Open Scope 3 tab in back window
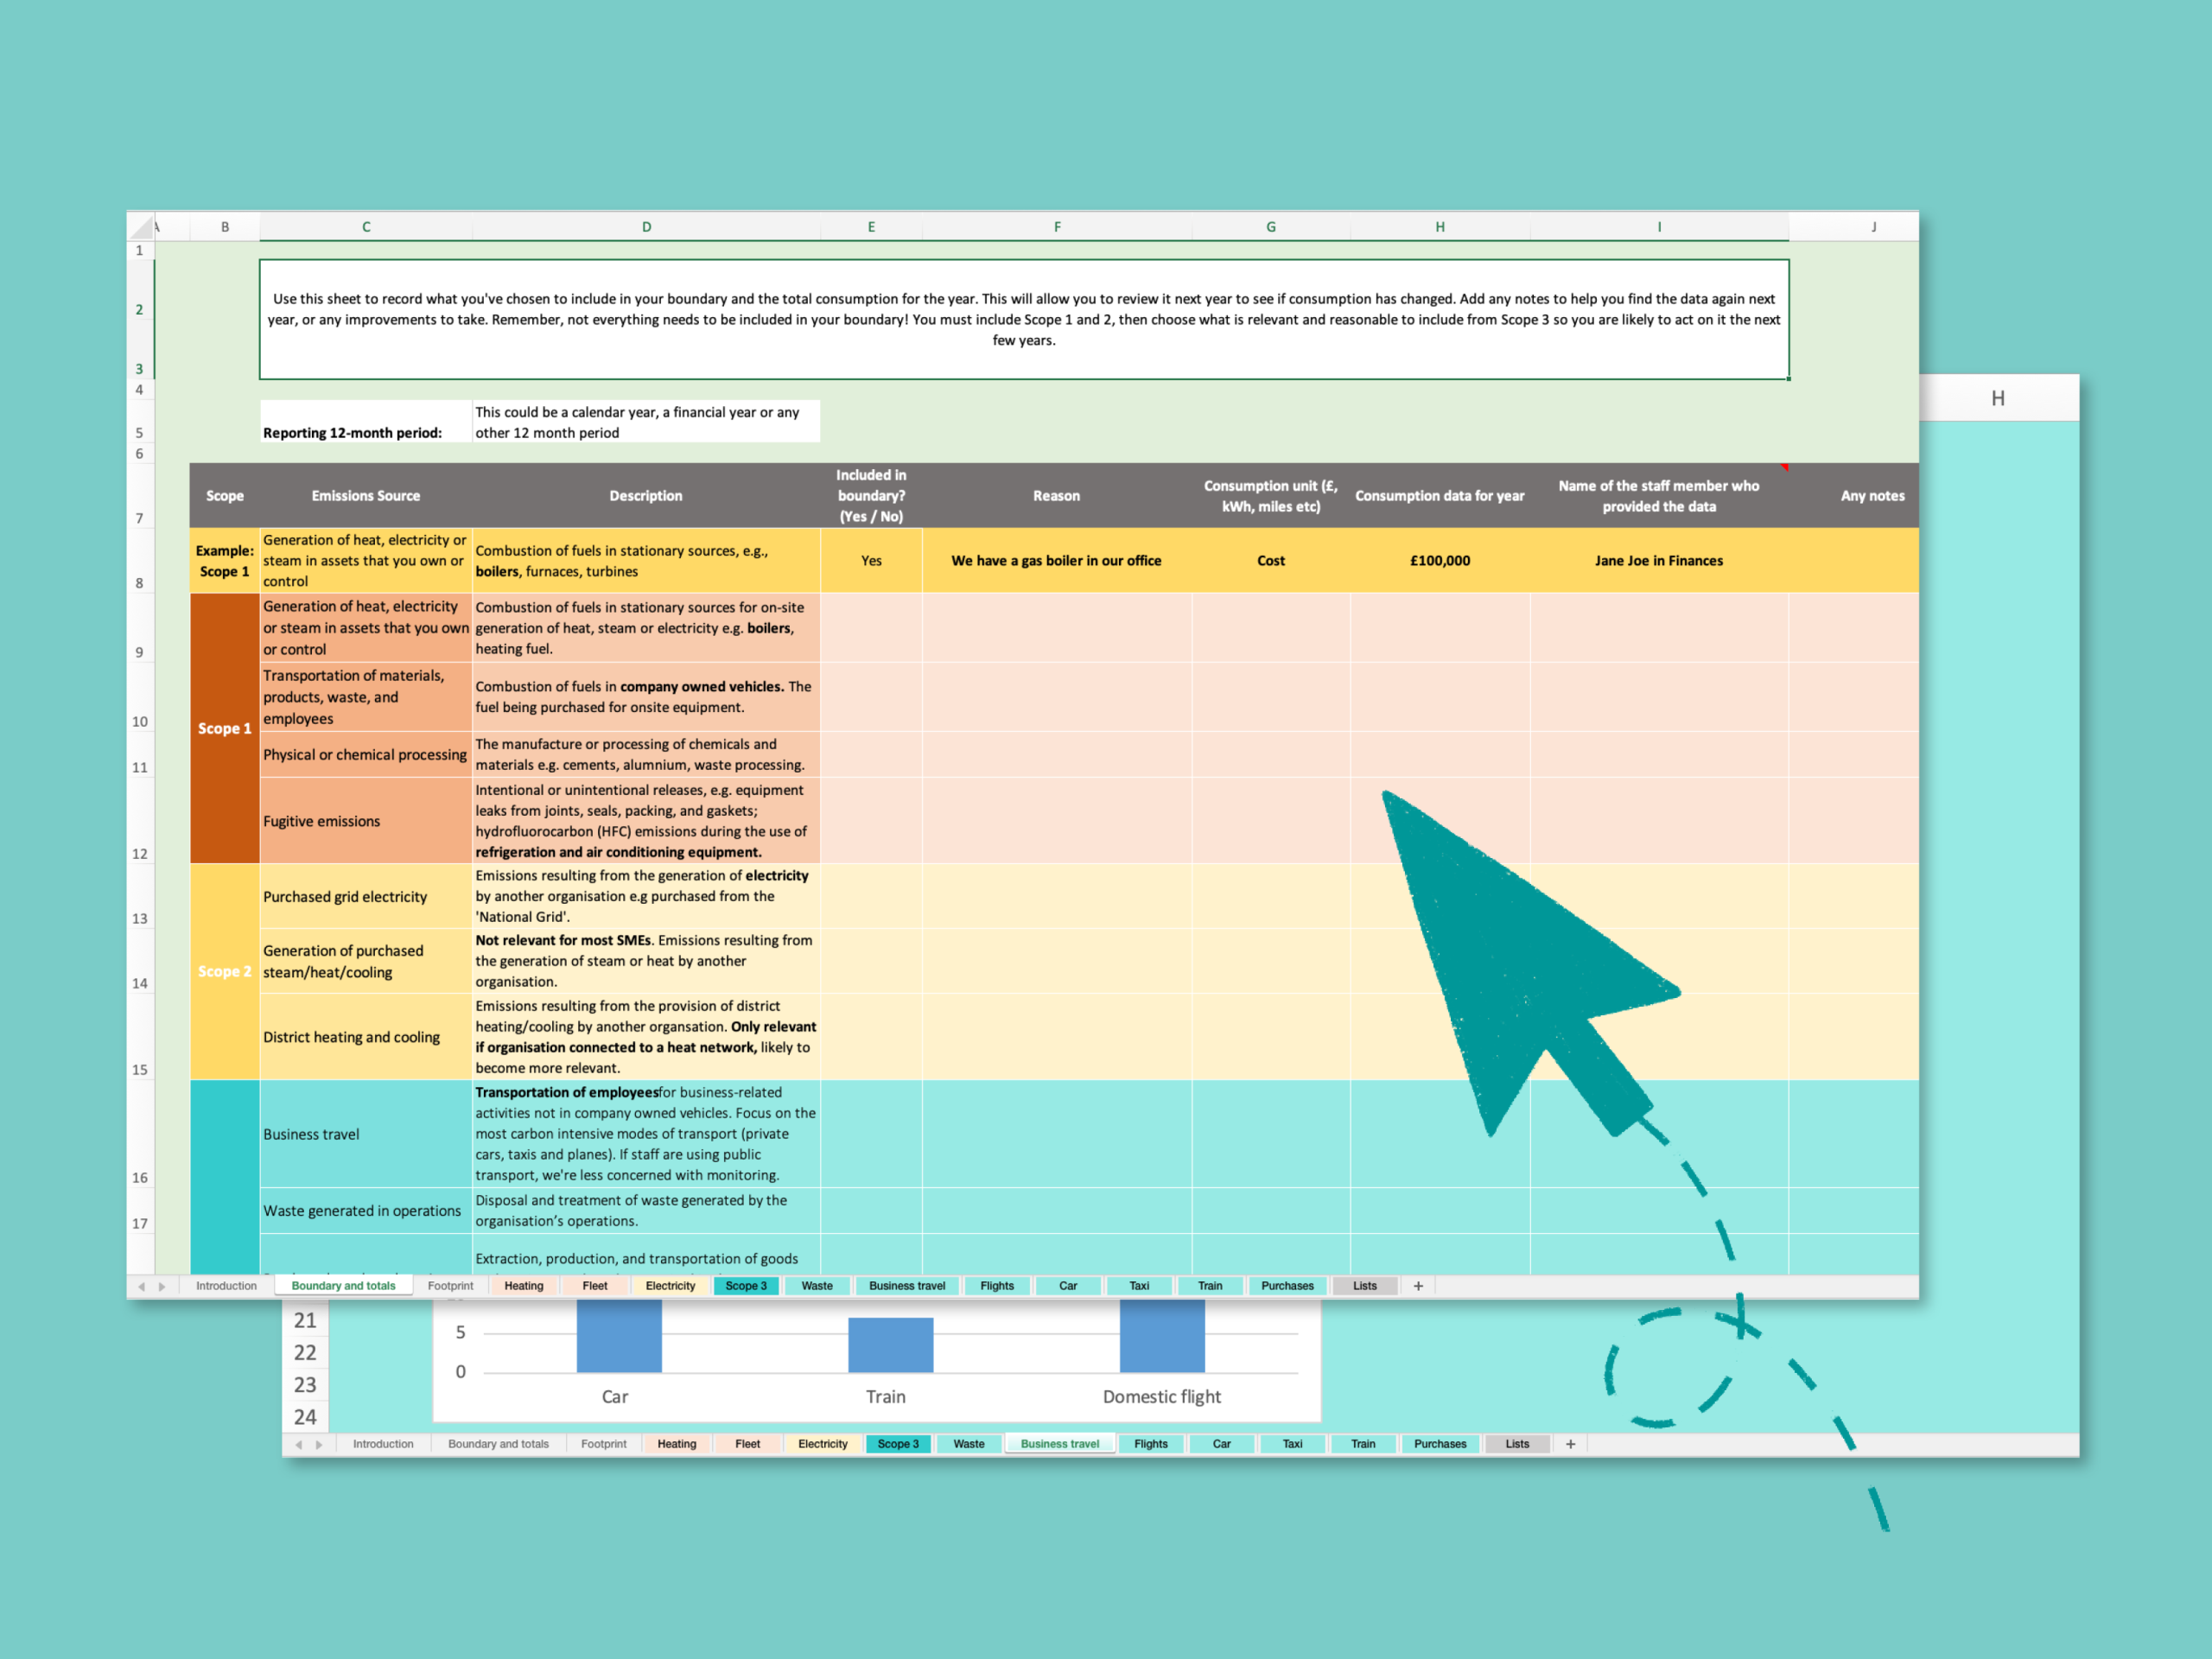Viewport: 2212px width, 1659px height. tap(898, 1444)
